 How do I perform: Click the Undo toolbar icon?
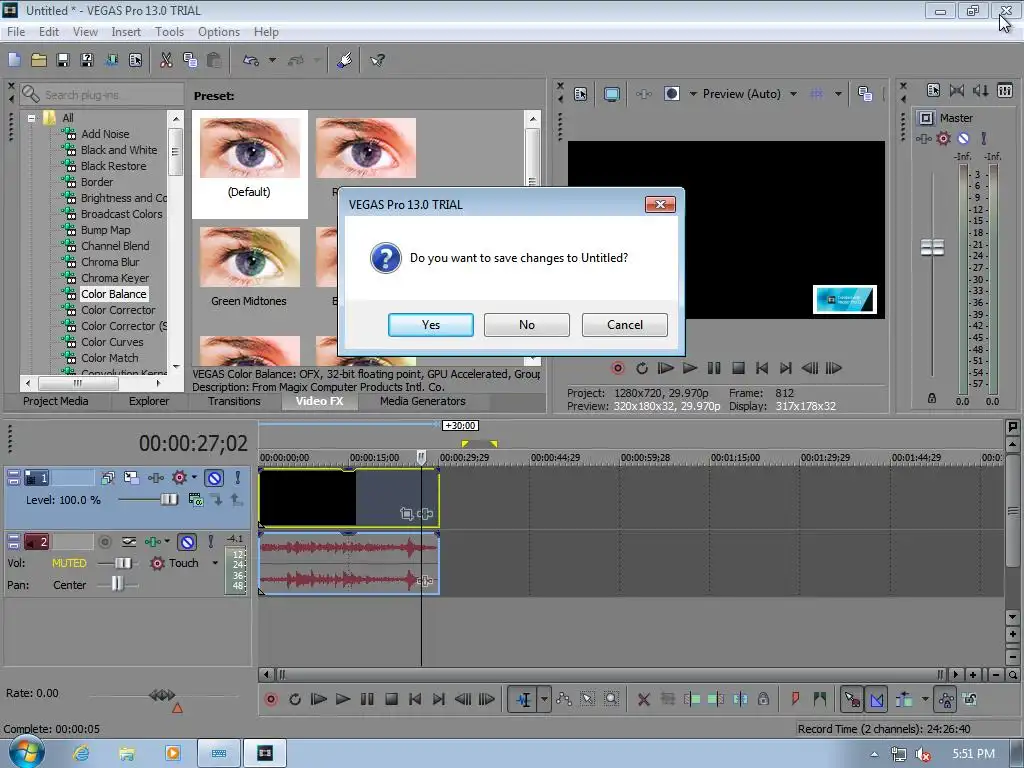(x=251, y=60)
